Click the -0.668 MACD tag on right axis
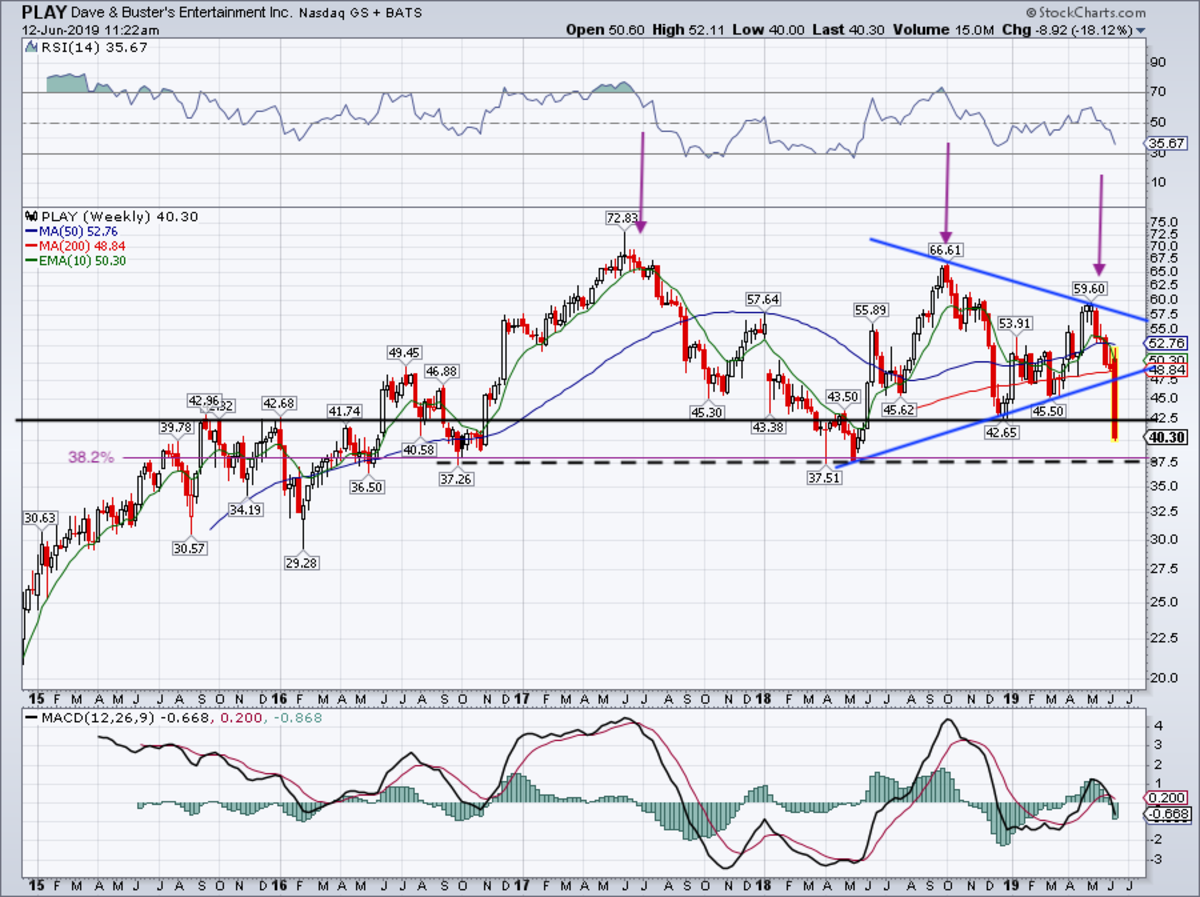 click(1170, 814)
